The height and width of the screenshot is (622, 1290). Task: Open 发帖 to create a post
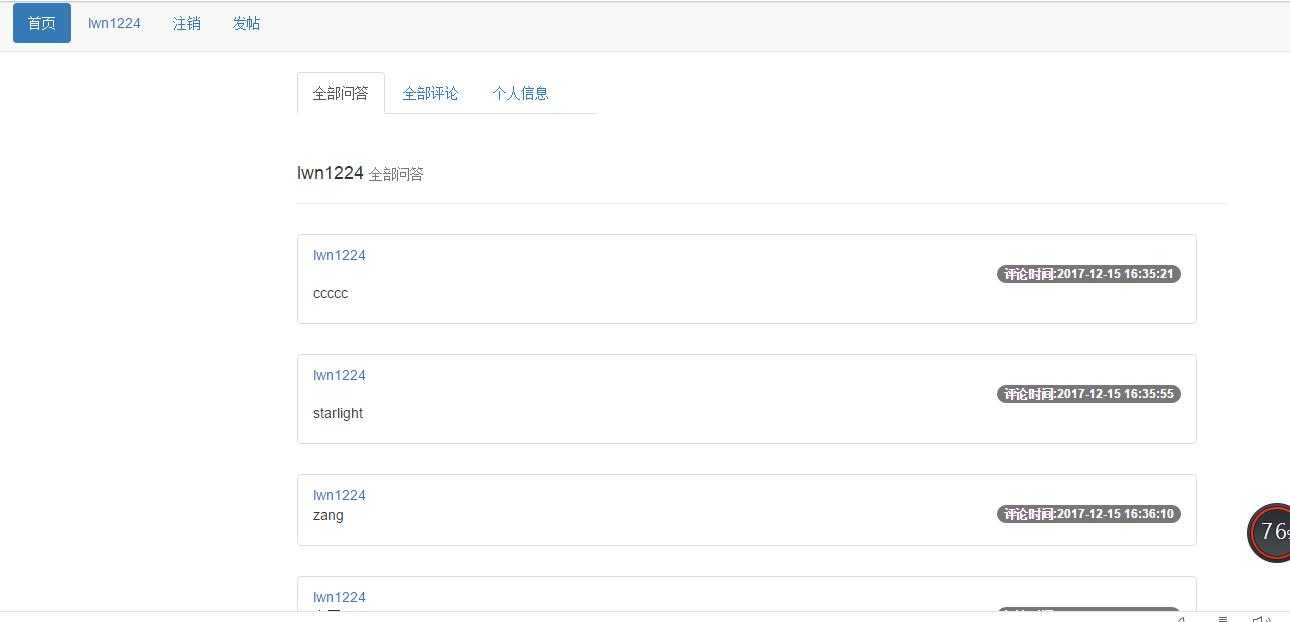pos(246,23)
